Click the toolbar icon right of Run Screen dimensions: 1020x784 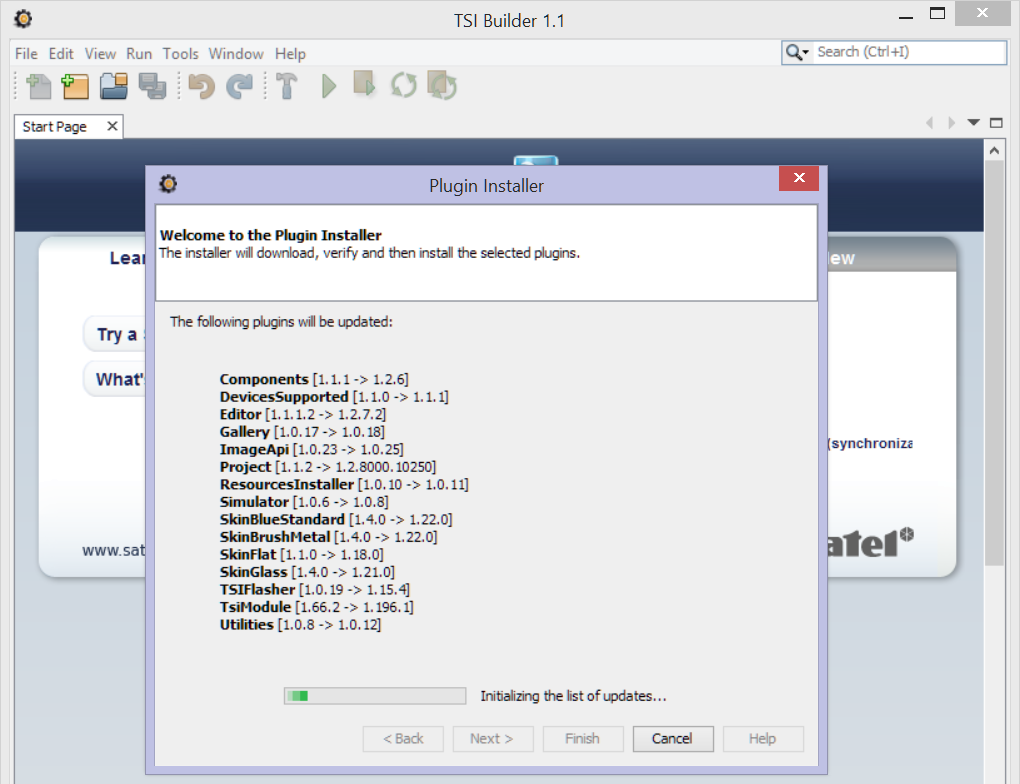click(364, 85)
